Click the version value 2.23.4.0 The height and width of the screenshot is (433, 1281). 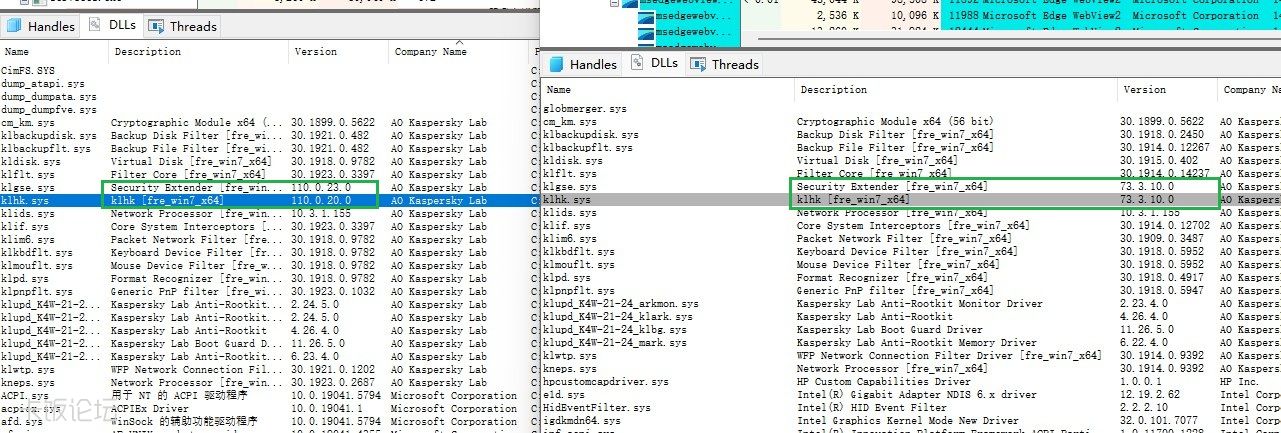1145,303
